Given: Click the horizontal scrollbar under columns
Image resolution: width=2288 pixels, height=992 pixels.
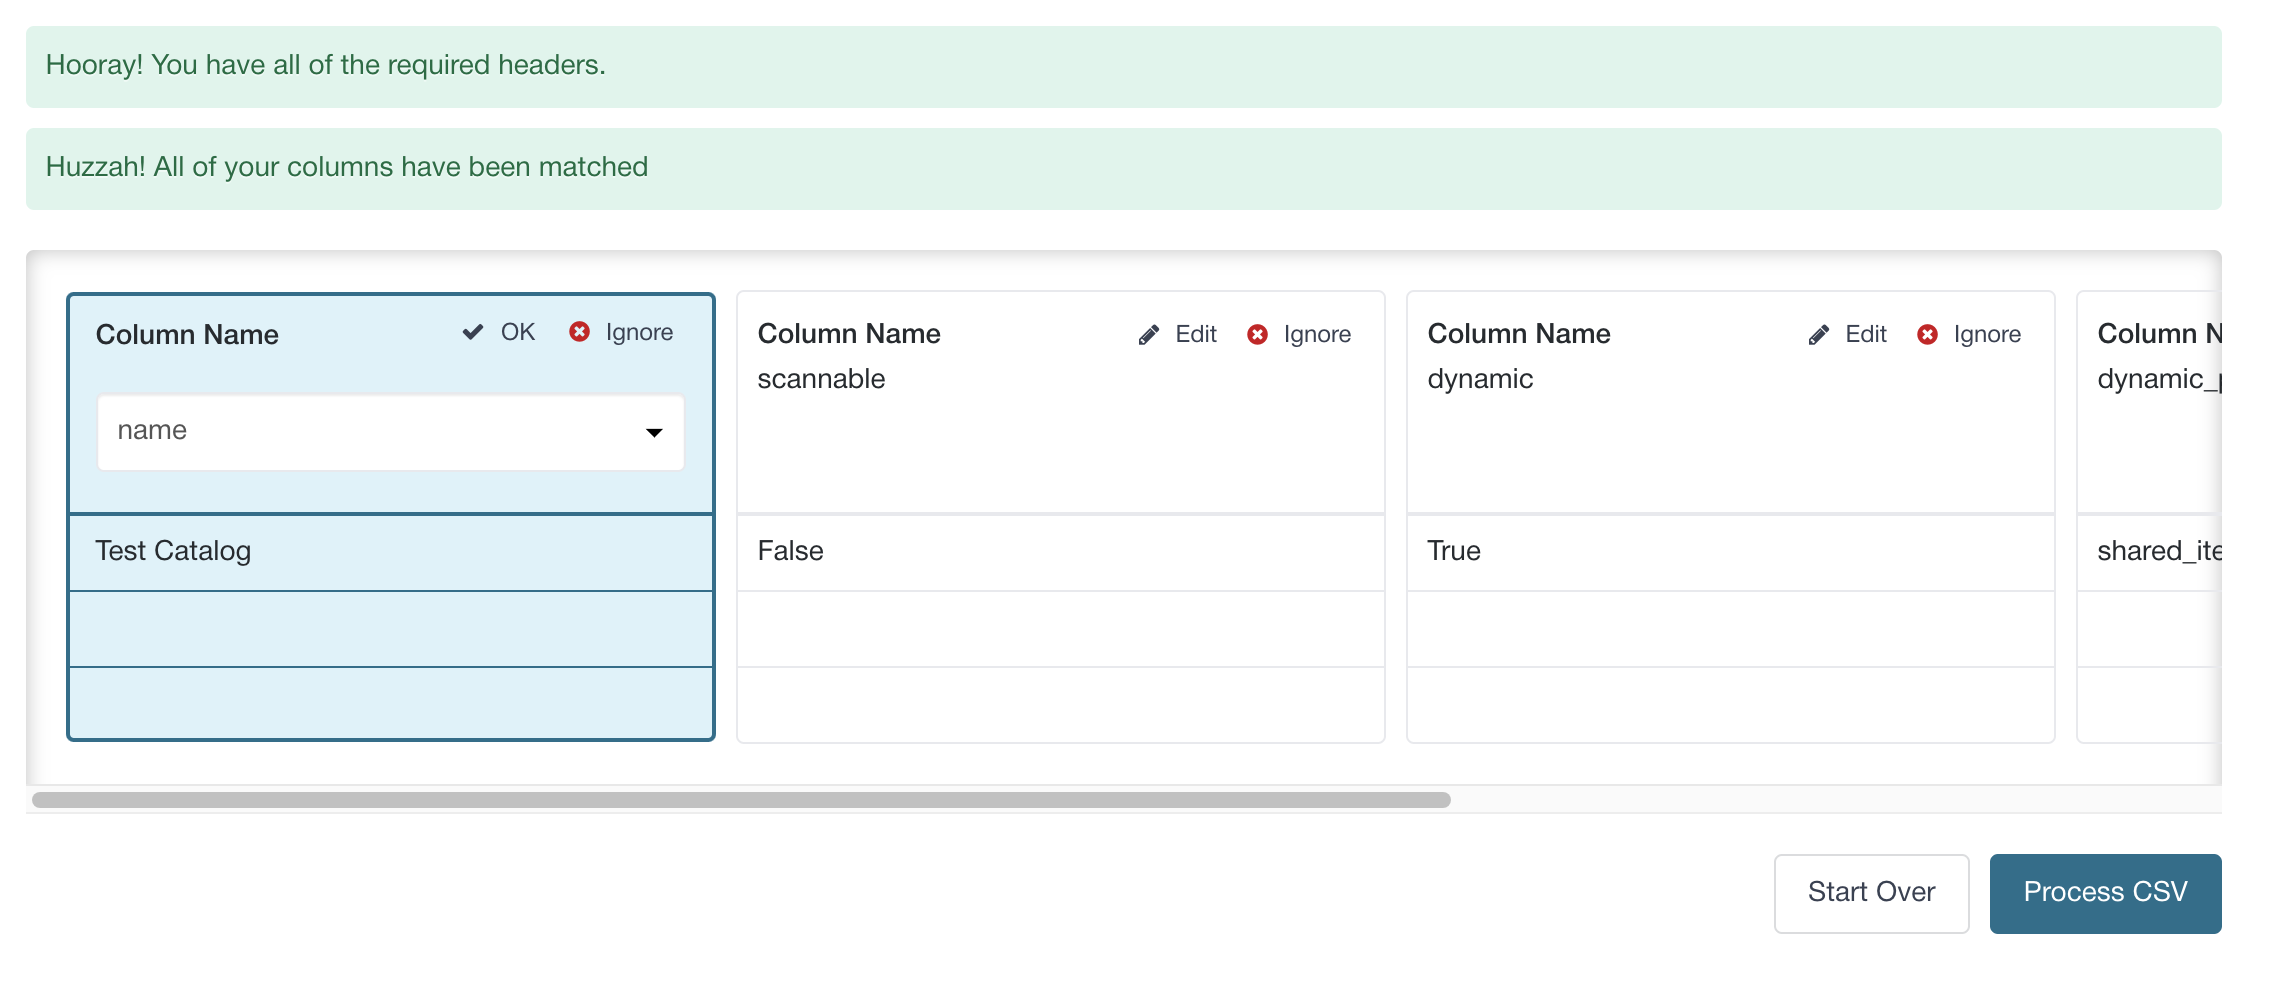Looking at the screenshot, I should [x=741, y=800].
